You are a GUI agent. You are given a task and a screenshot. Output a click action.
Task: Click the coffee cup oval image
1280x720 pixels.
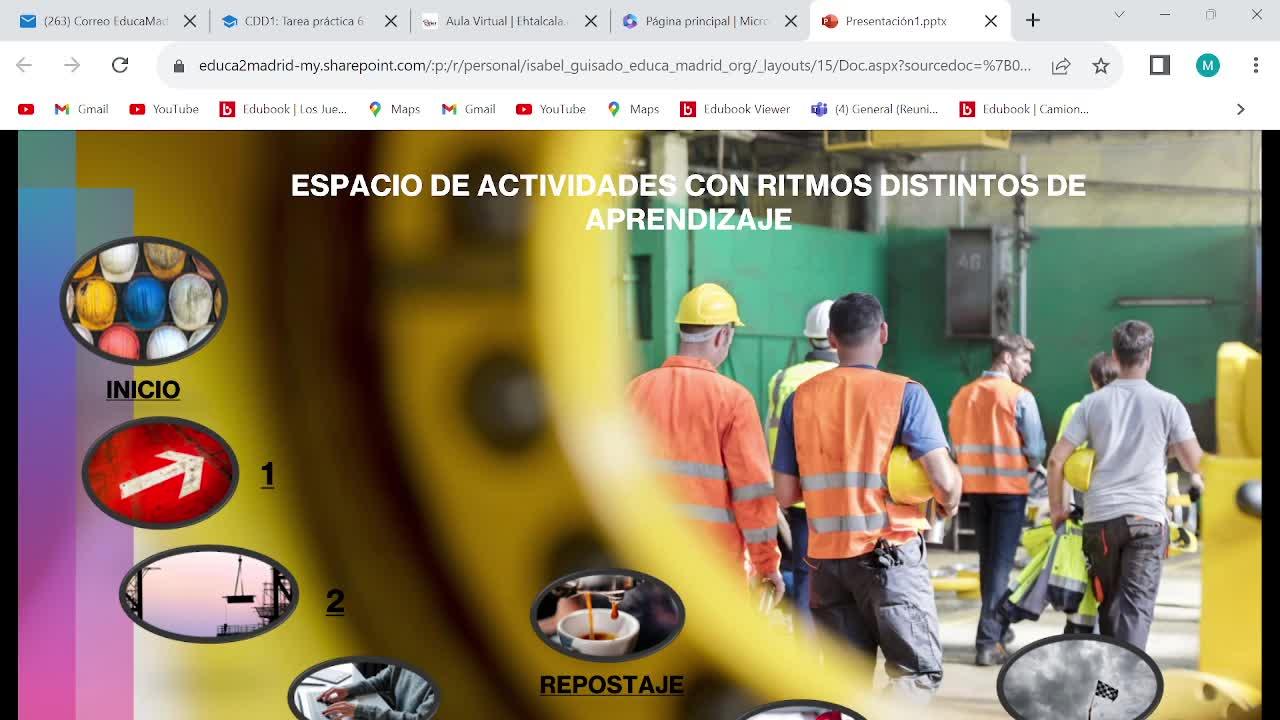(607, 616)
